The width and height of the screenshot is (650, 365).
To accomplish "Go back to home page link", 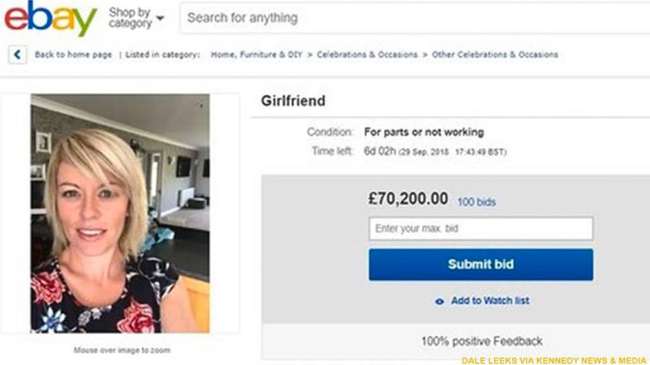I will point(73,55).
